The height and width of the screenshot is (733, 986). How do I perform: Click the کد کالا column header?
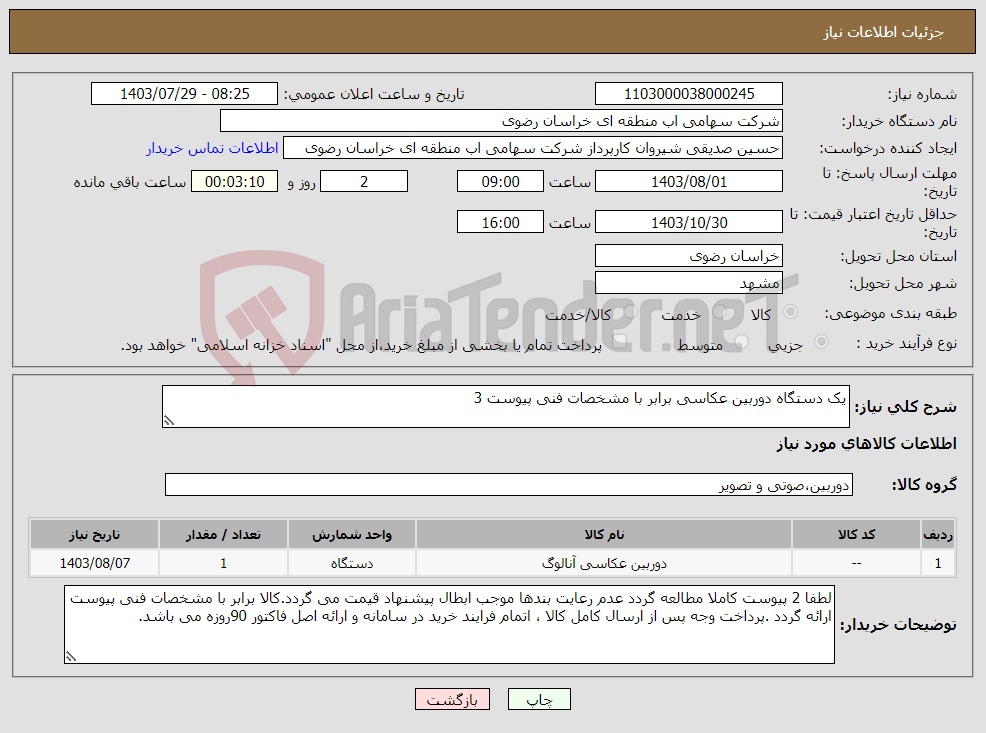click(856, 534)
